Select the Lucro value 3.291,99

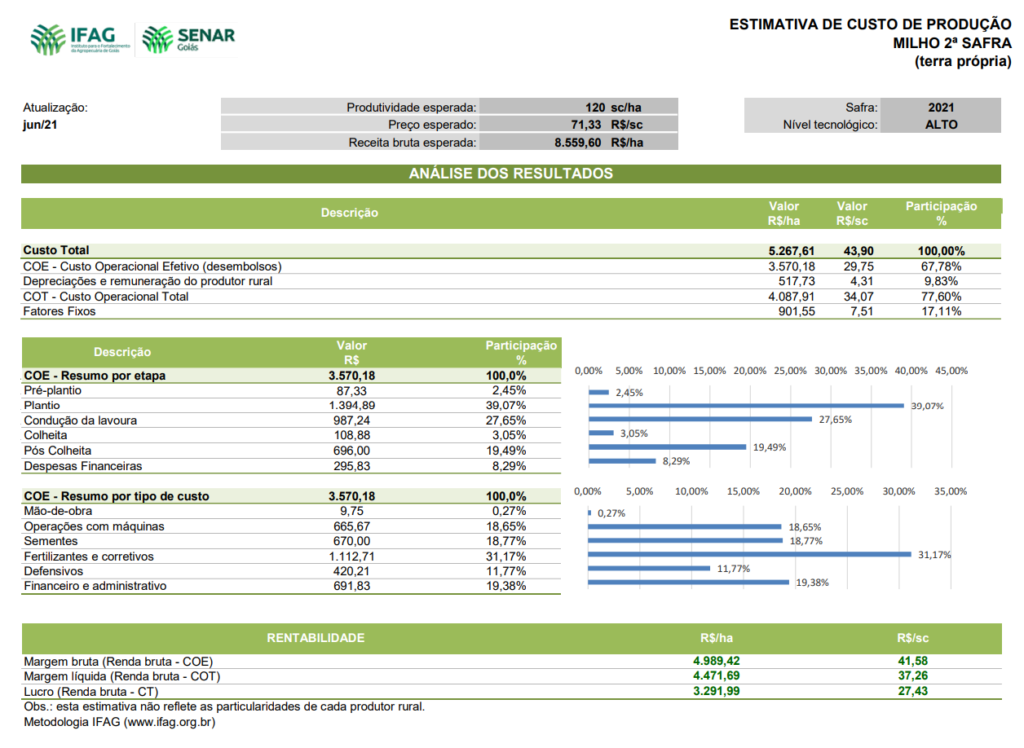(716, 691)
